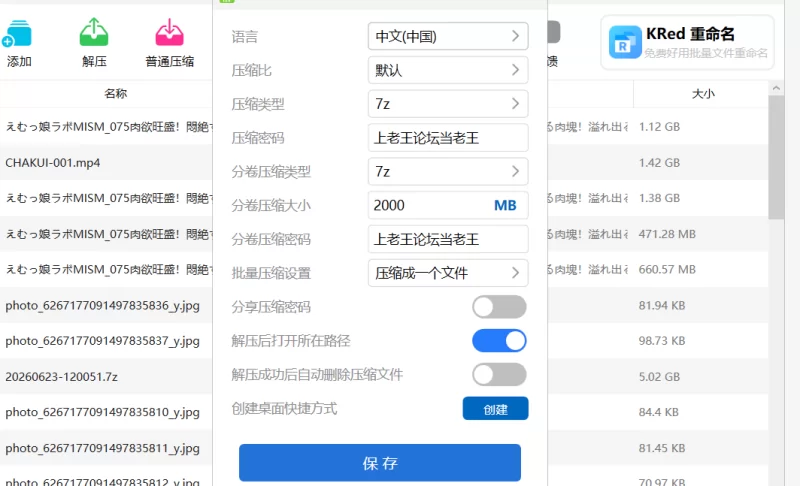Click the 分卷压缩密码 input field
800x486 pixels.
pos(448,239)
